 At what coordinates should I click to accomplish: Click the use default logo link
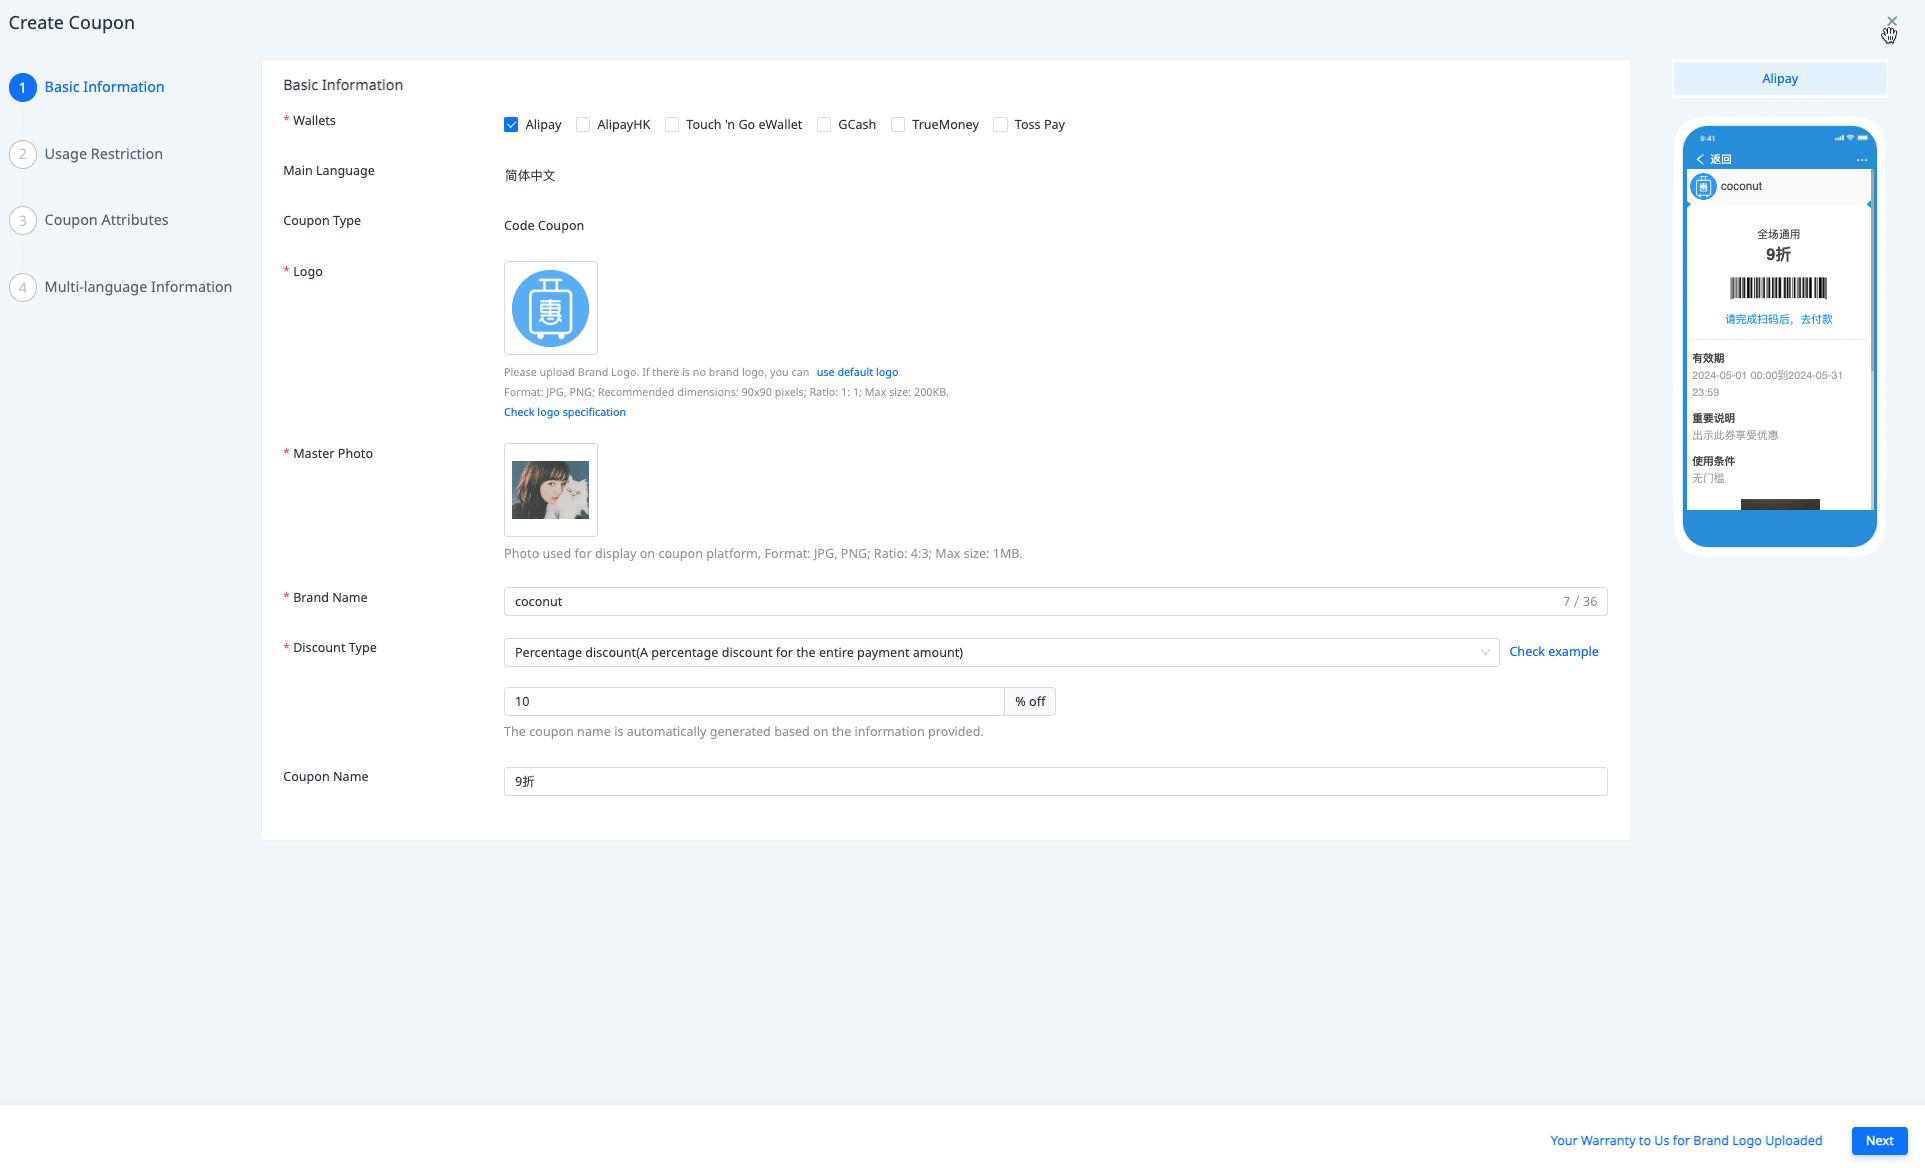coord(857,372)
